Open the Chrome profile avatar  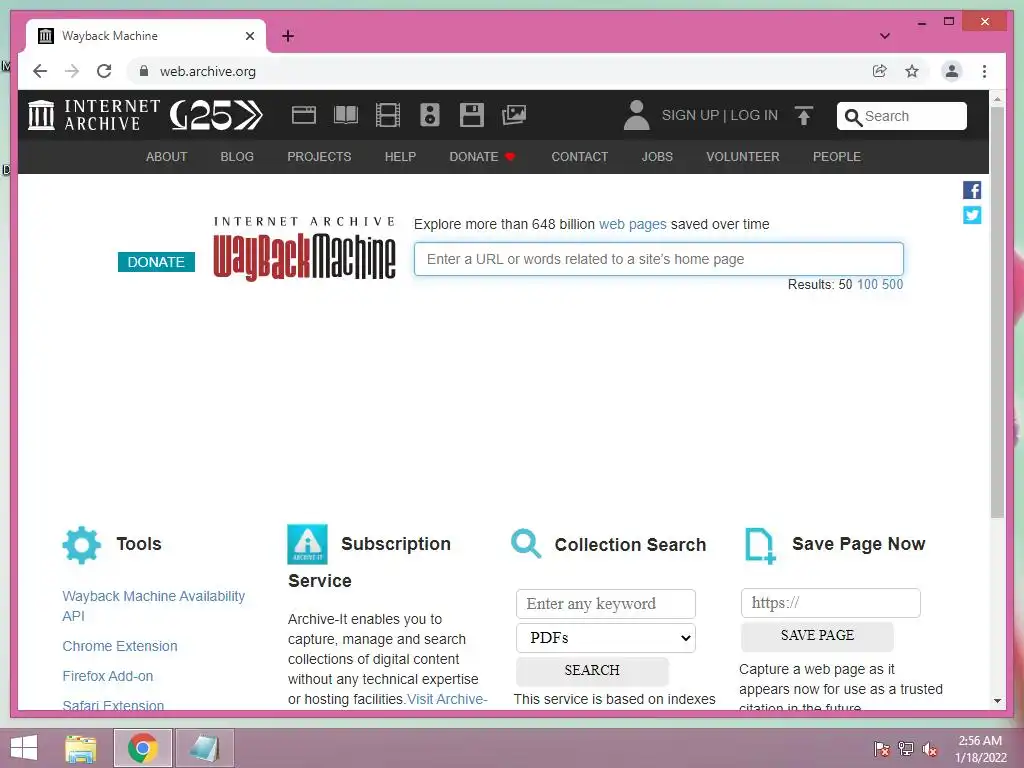[952, 71]
